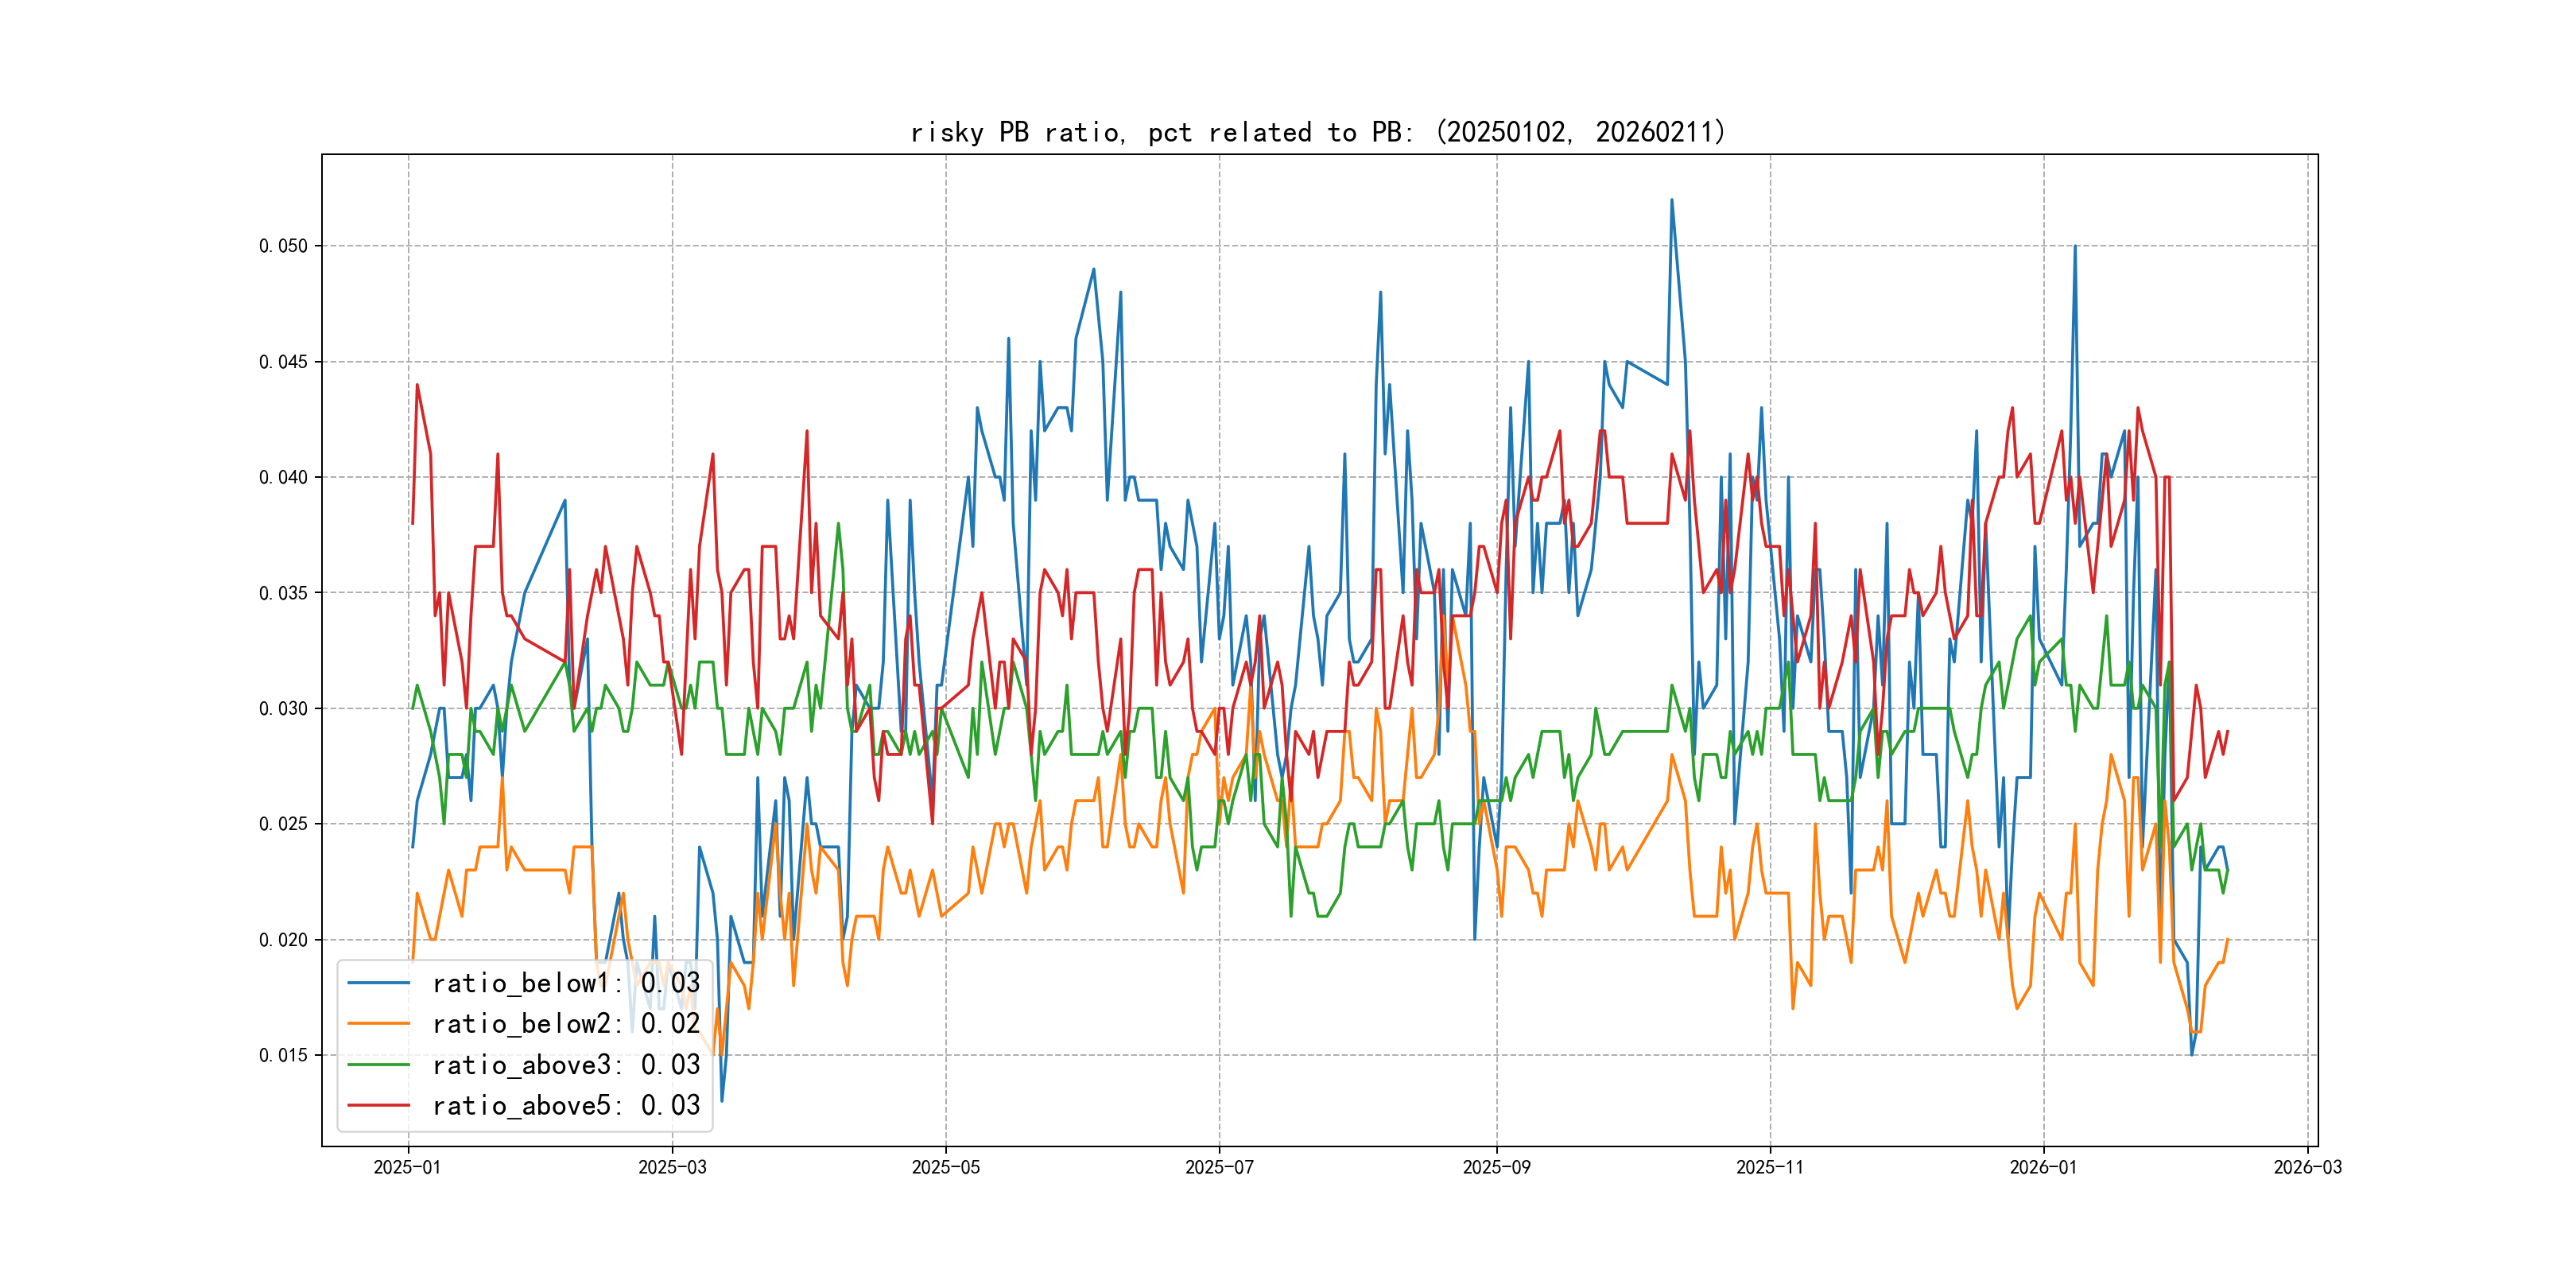The height and width of the screenshot is (1288, 2576).
Task: Select the 'ratio_above5: 0.03' legend label
Action: (x=565, y=1106)
